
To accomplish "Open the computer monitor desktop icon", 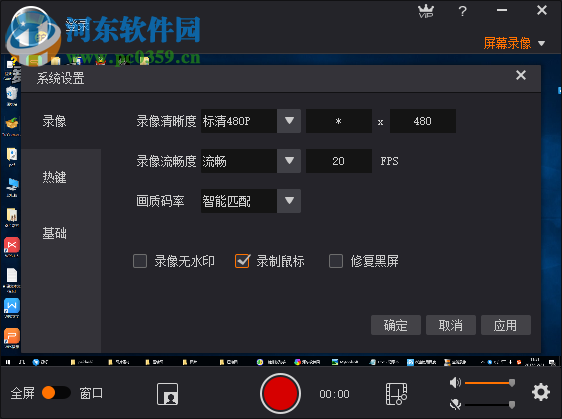I will [x=12, y=185].
